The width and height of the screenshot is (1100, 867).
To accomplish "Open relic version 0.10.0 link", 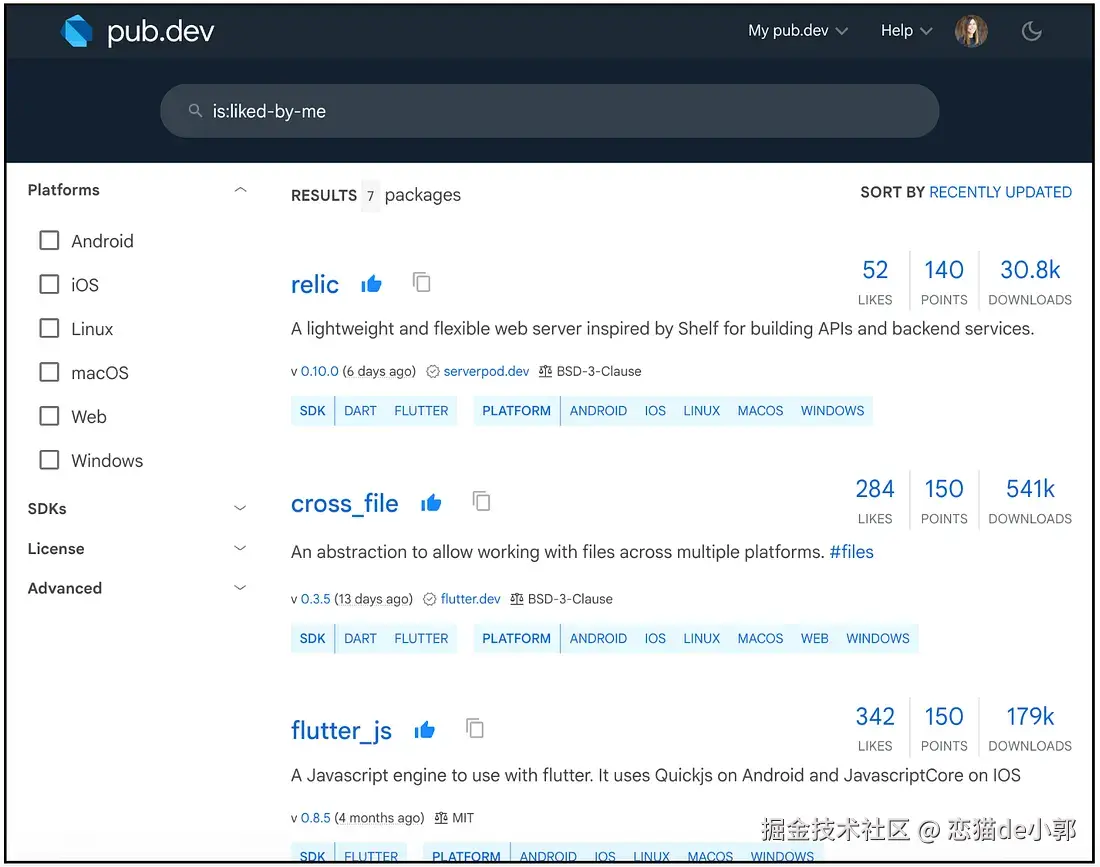I will click(319, 371).
